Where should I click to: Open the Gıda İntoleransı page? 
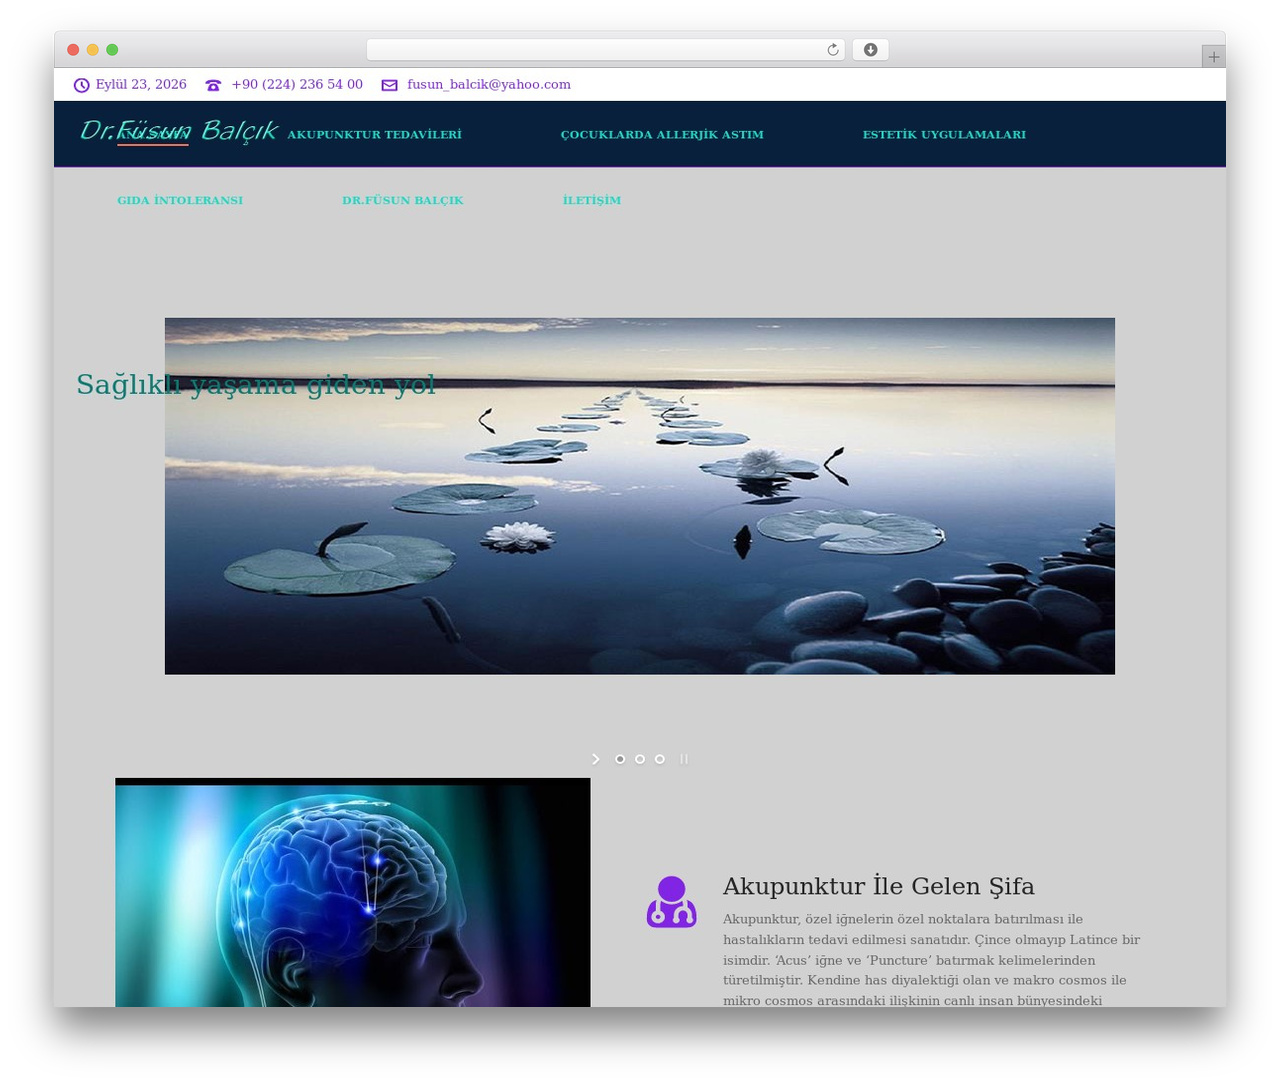click(180, 200)
